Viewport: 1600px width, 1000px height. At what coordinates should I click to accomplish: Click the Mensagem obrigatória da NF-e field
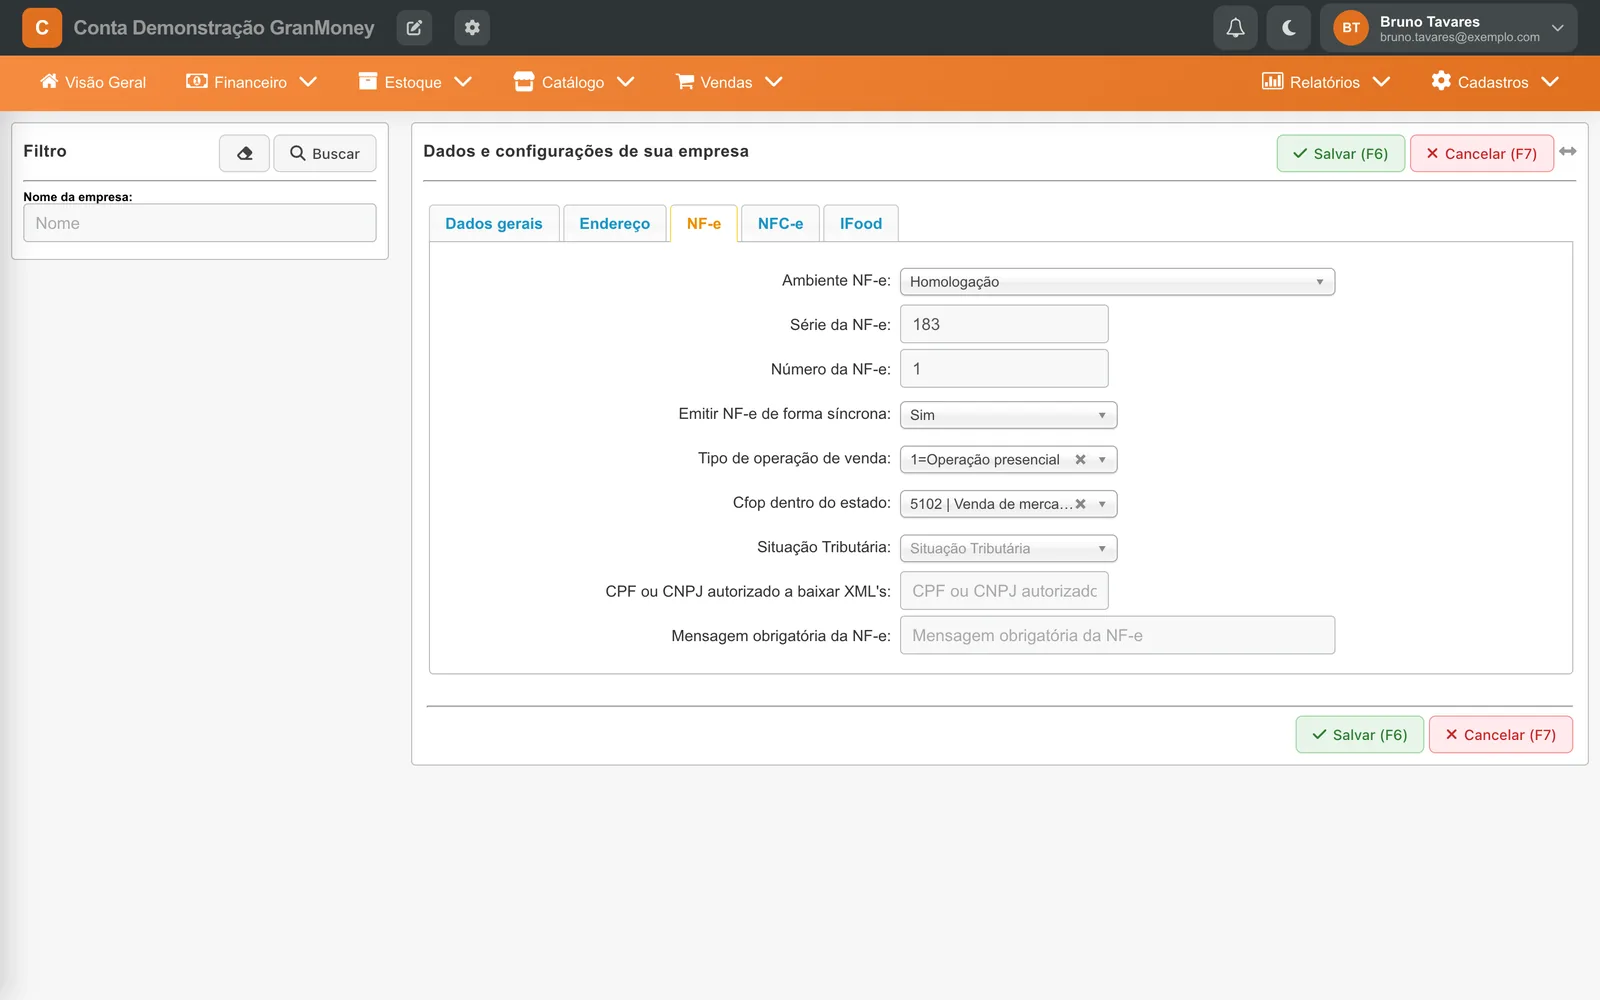click(1117, 635)
